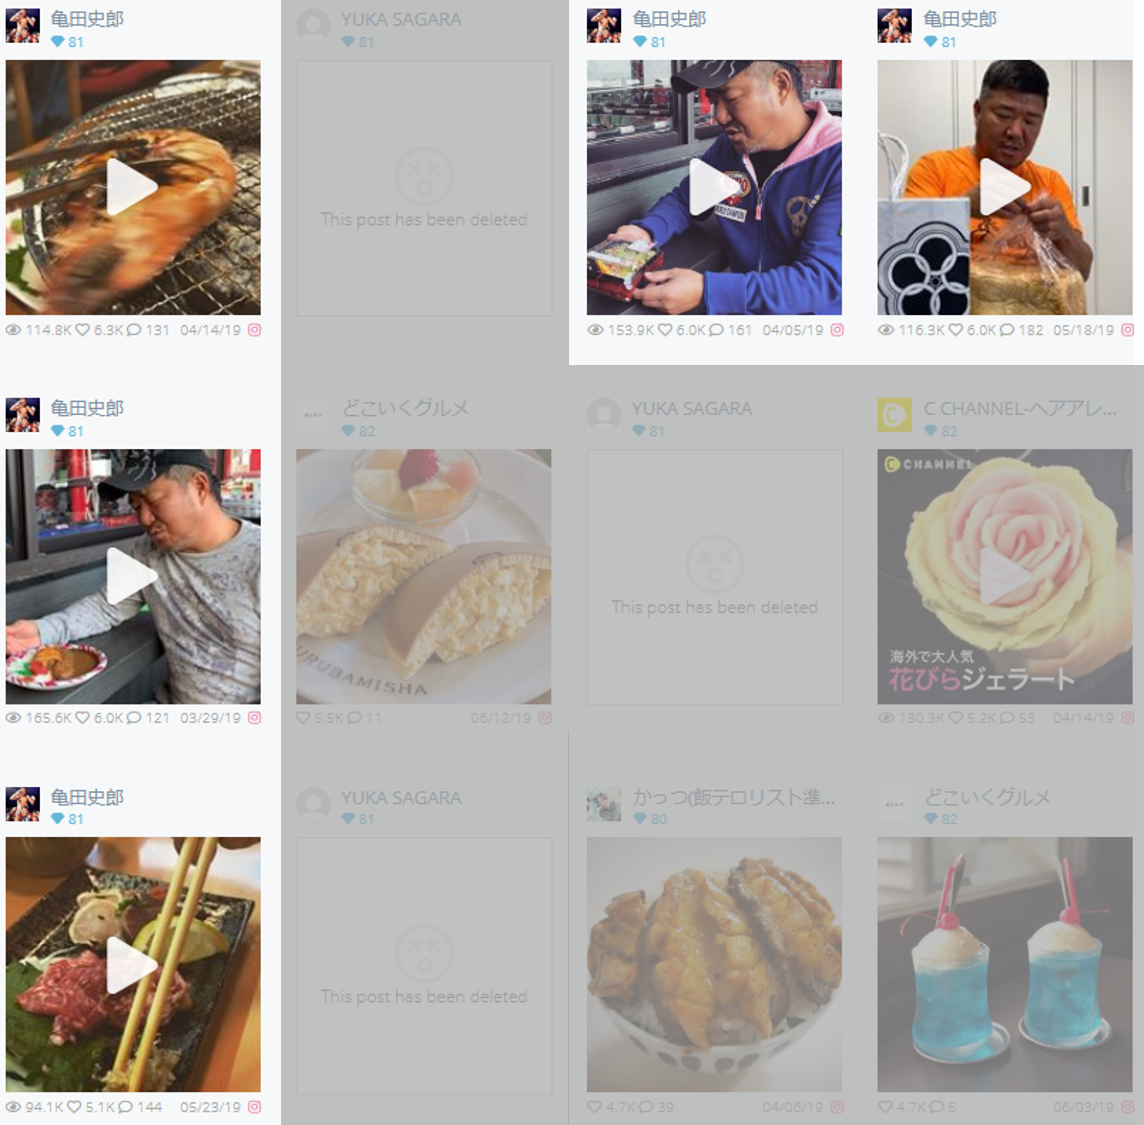Open the flower petal gelato rose thumbnail
Viewport: 1144px width, 1125px height.
1004,576
